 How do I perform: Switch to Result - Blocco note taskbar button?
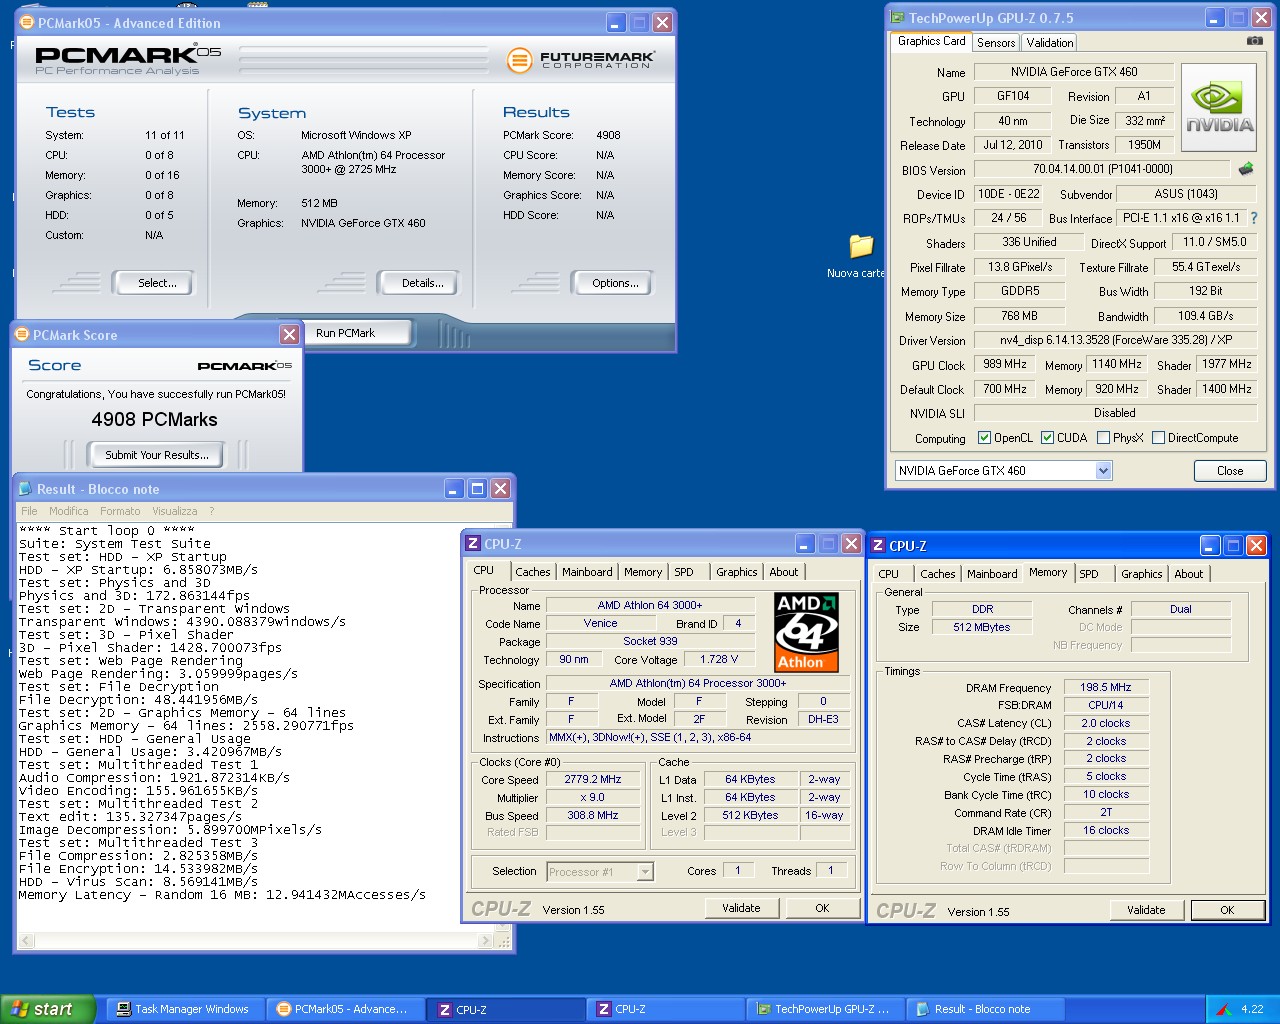[x=986, y=1009]
